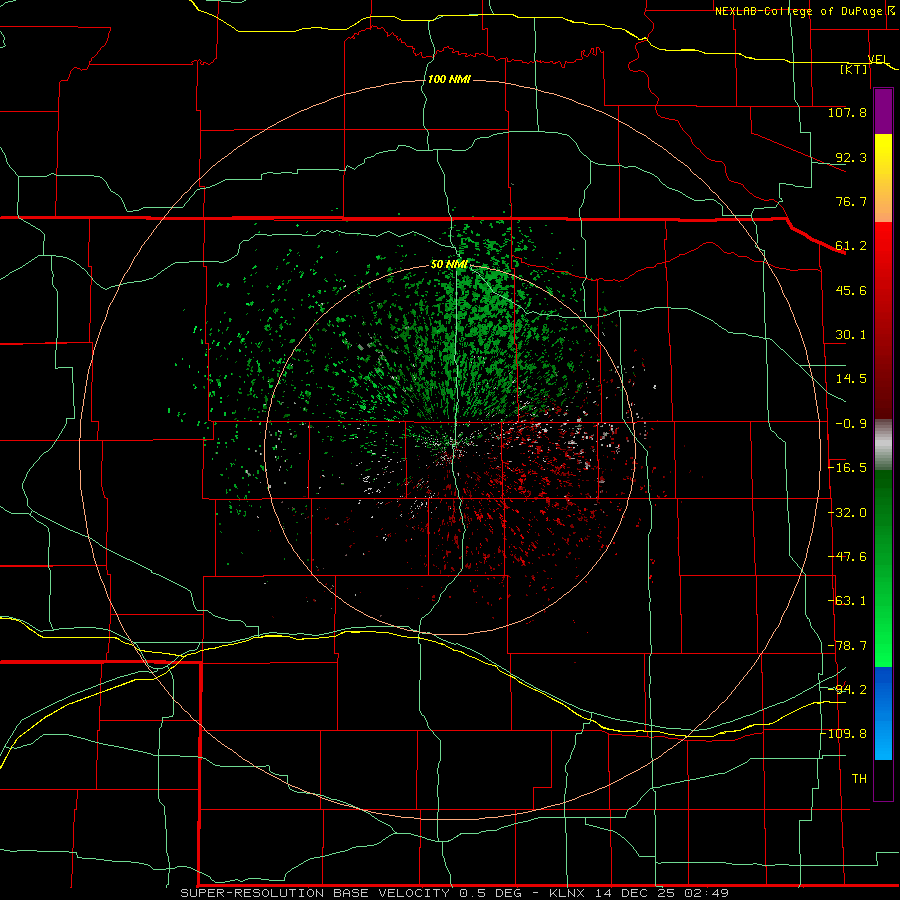Click the -78.7 legend value

(848, 646)
